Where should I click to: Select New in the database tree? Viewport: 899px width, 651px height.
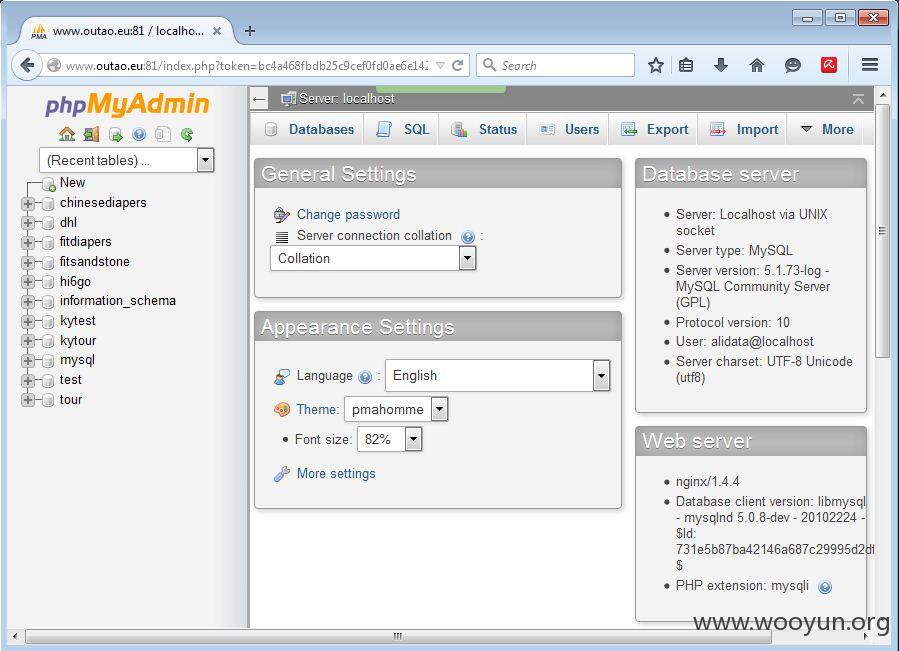(72, 183)
